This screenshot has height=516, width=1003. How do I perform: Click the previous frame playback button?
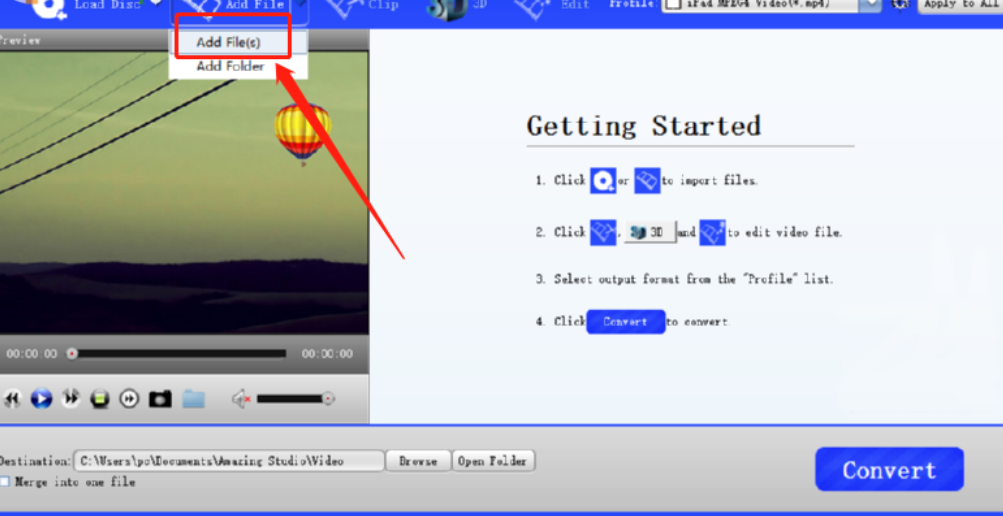click(12, 399)
